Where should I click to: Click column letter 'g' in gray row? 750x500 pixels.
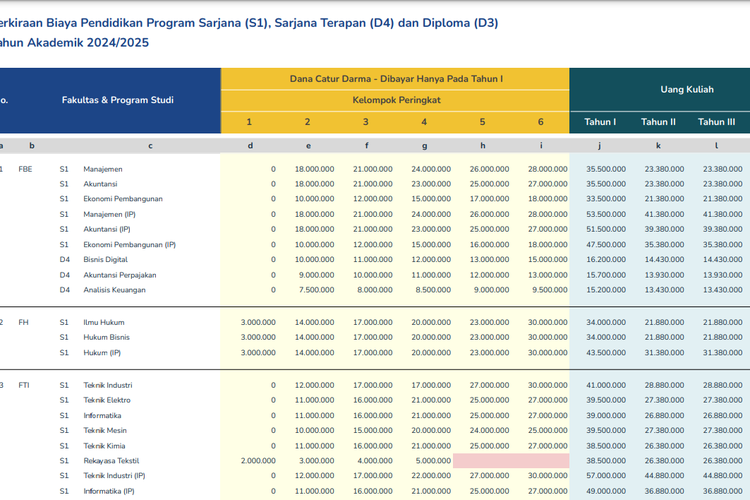tap(424, 146)
